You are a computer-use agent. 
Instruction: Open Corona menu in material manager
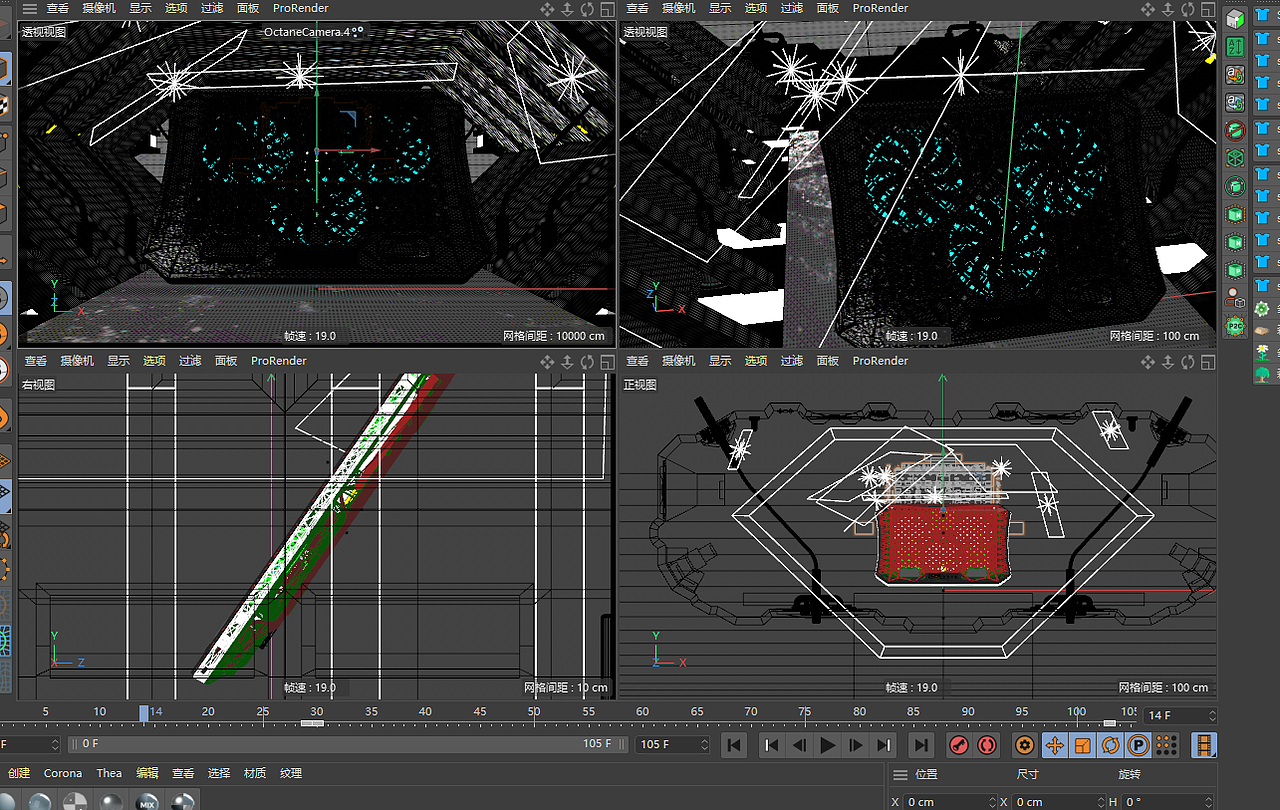63,773
